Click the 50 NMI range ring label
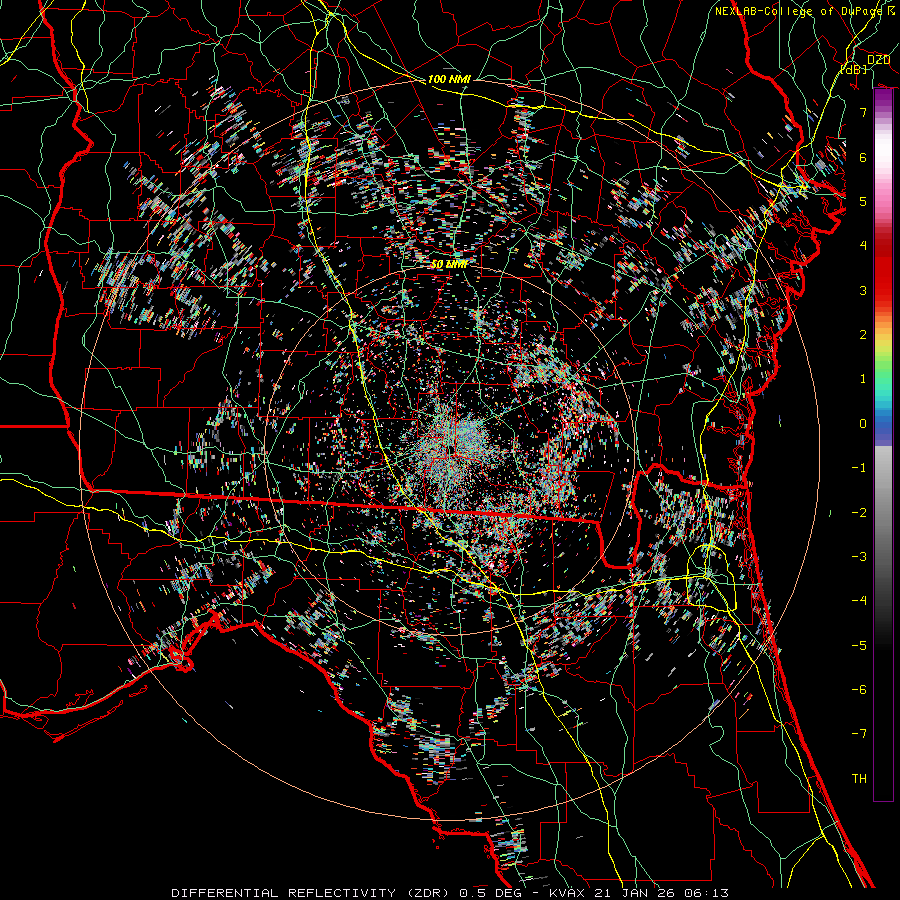The width and height of the screenshot is (900, 900). [449, 264]
